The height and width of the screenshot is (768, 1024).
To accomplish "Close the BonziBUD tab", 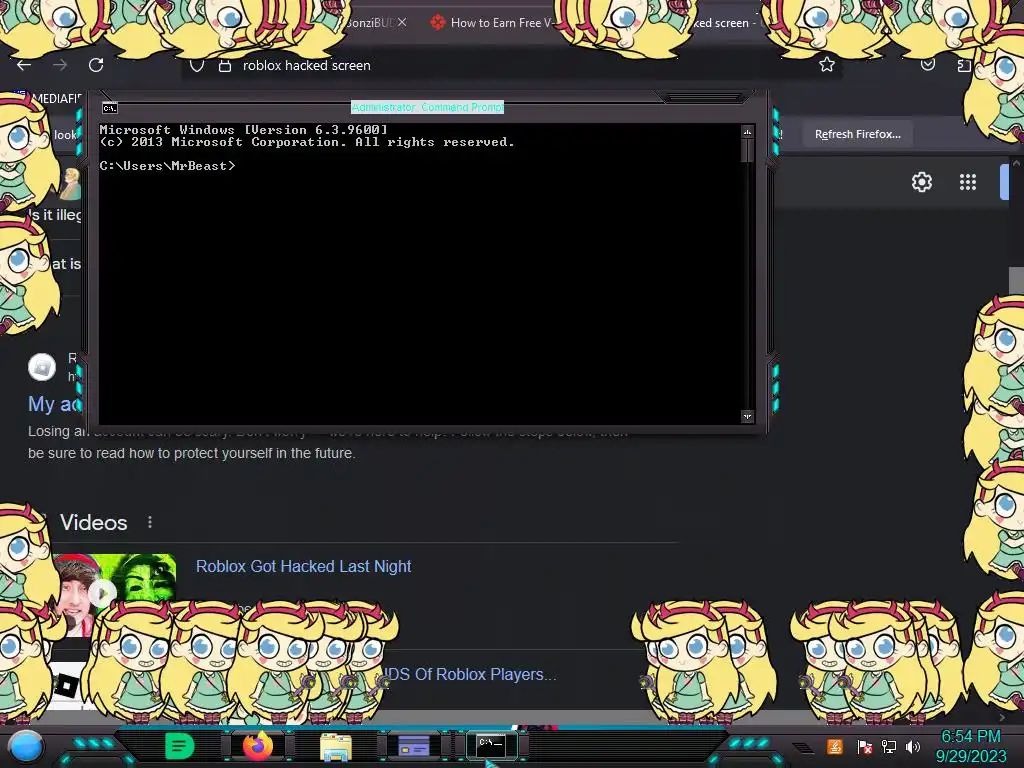I will (x=402, y=22).
